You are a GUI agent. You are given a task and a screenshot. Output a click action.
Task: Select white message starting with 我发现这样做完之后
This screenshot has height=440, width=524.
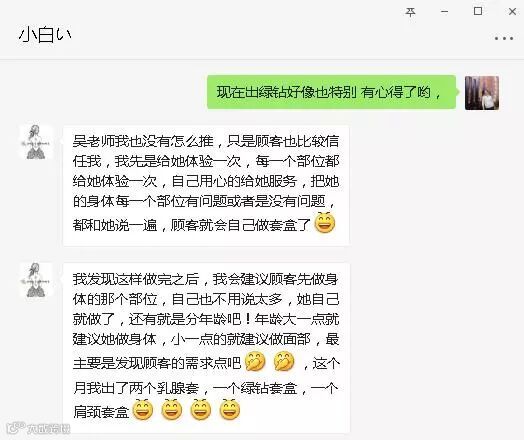206,347
